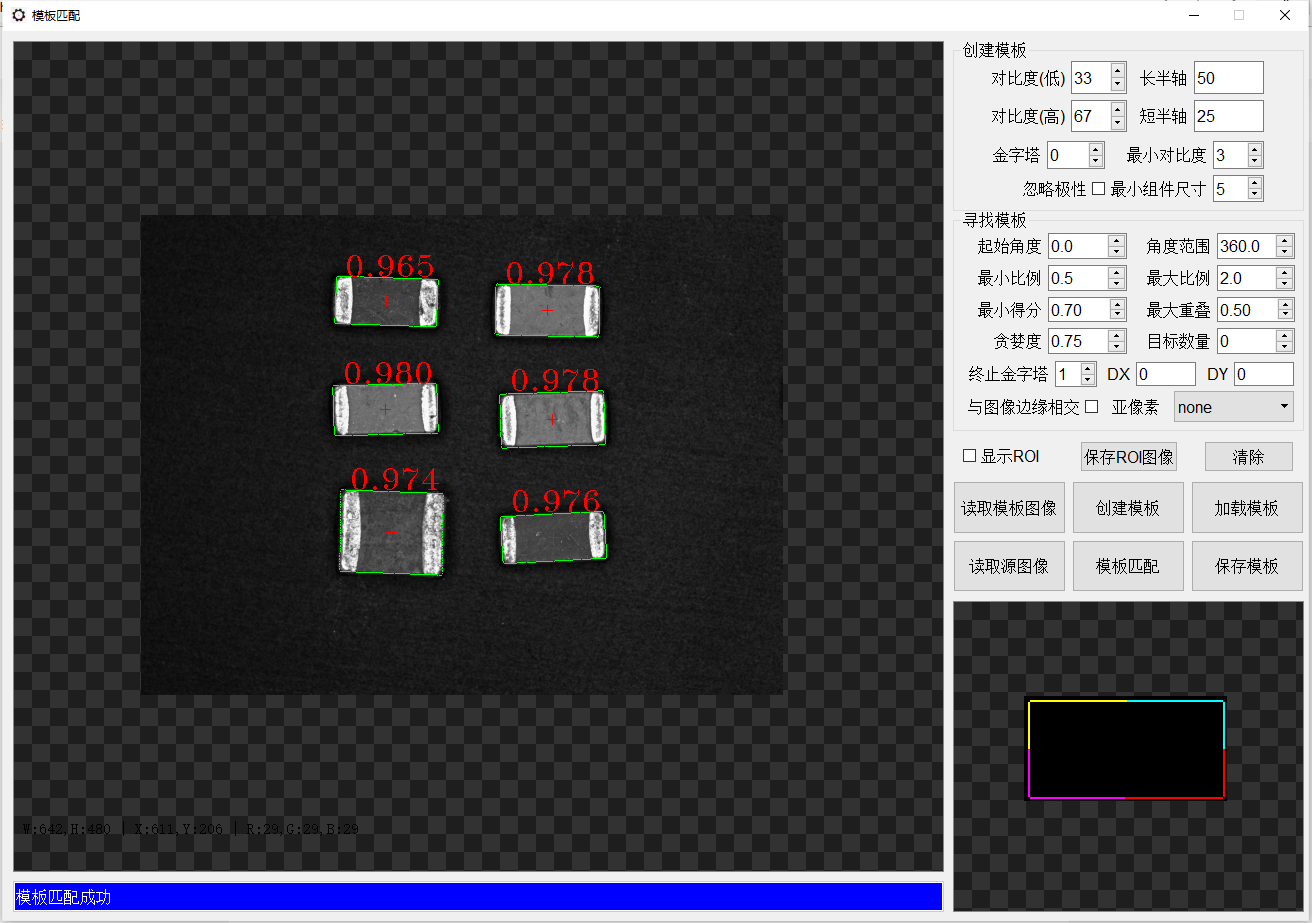Increase 角度范围 with its up arrow
This screenshot has height=923, width=1312.
[x=1285, y=240]
